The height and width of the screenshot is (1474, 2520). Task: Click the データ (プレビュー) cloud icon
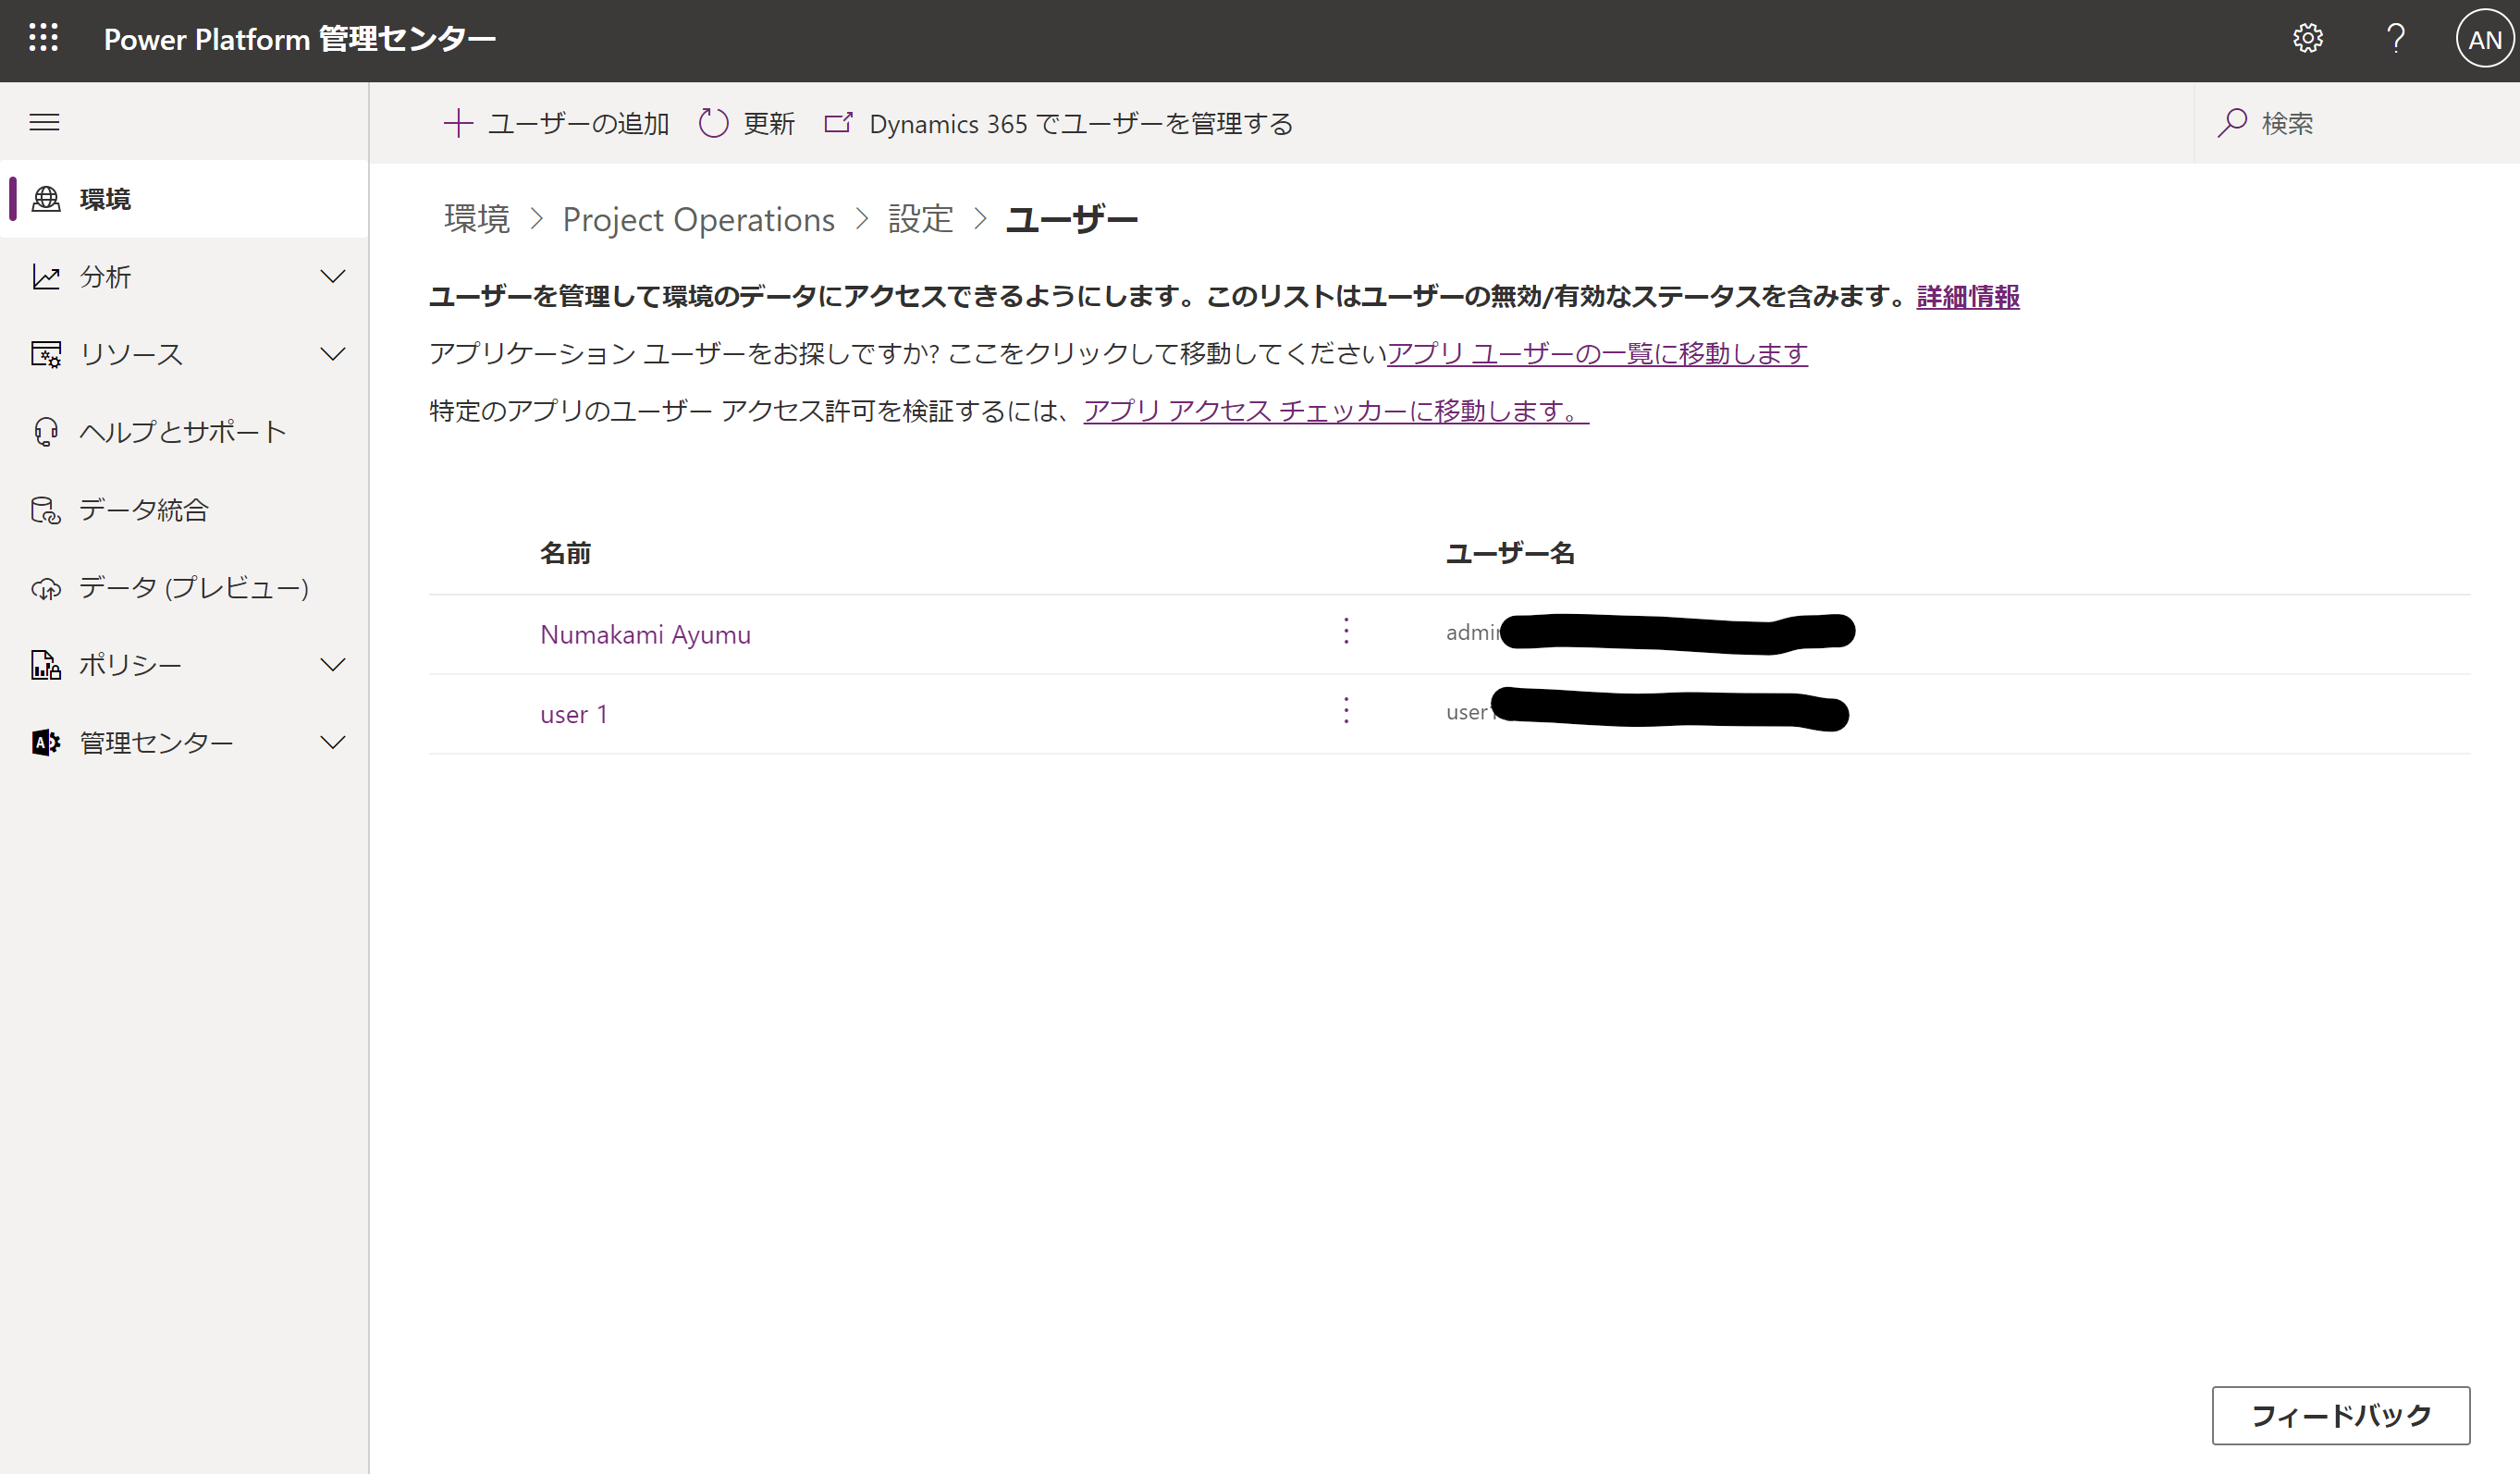[46, 588]
